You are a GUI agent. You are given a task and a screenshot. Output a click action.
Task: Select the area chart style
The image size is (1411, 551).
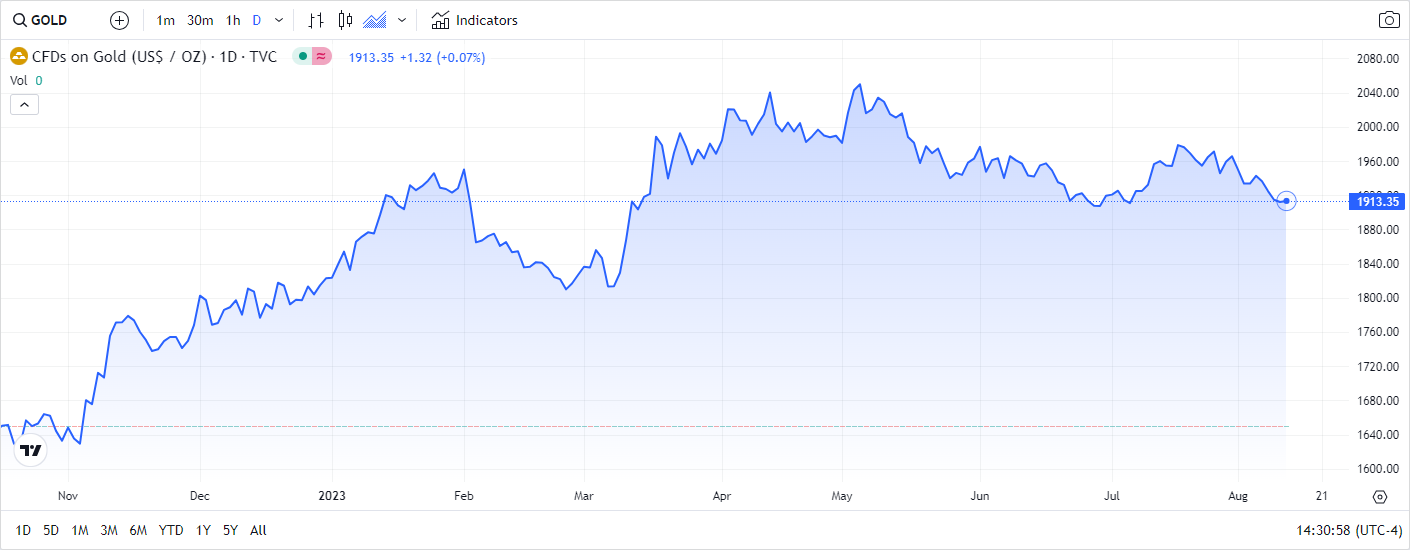point(375,20)
